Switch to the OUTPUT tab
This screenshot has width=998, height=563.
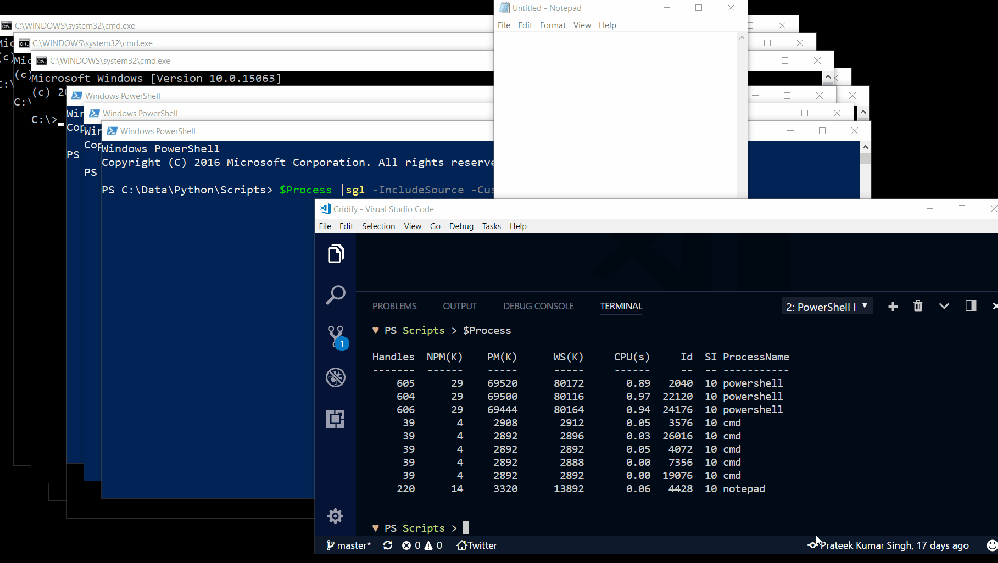point(460,306)
